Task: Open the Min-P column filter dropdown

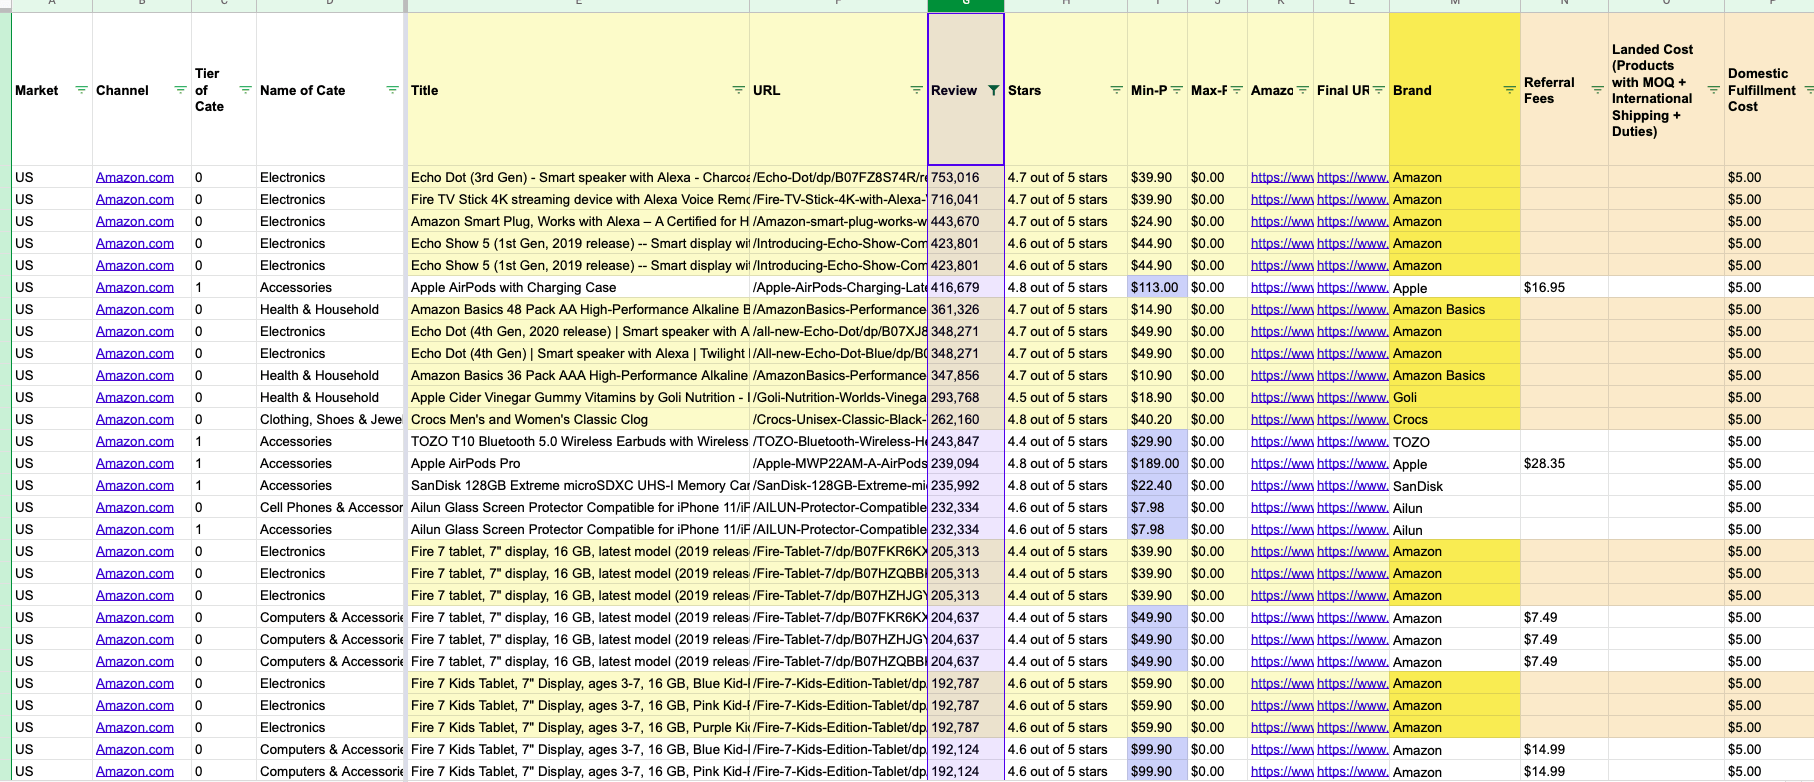Action: (1177, 90)
